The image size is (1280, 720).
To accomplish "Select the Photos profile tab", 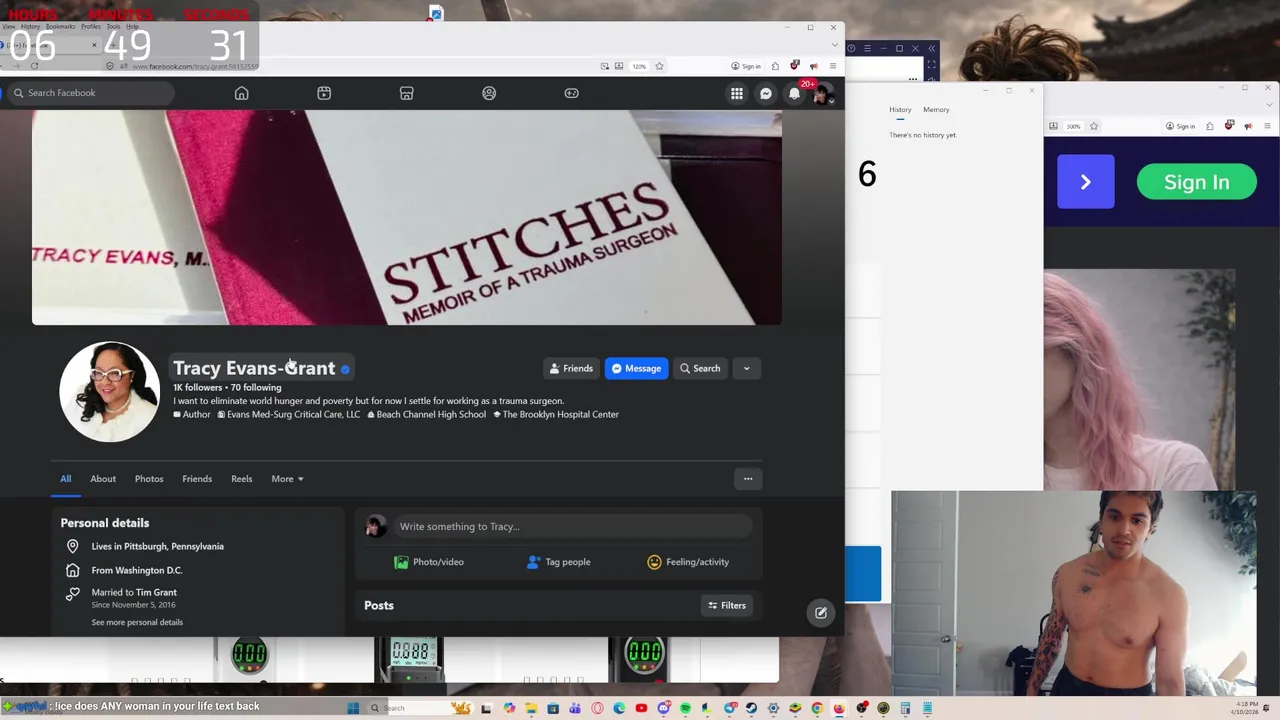I will (x=149, y=479).
